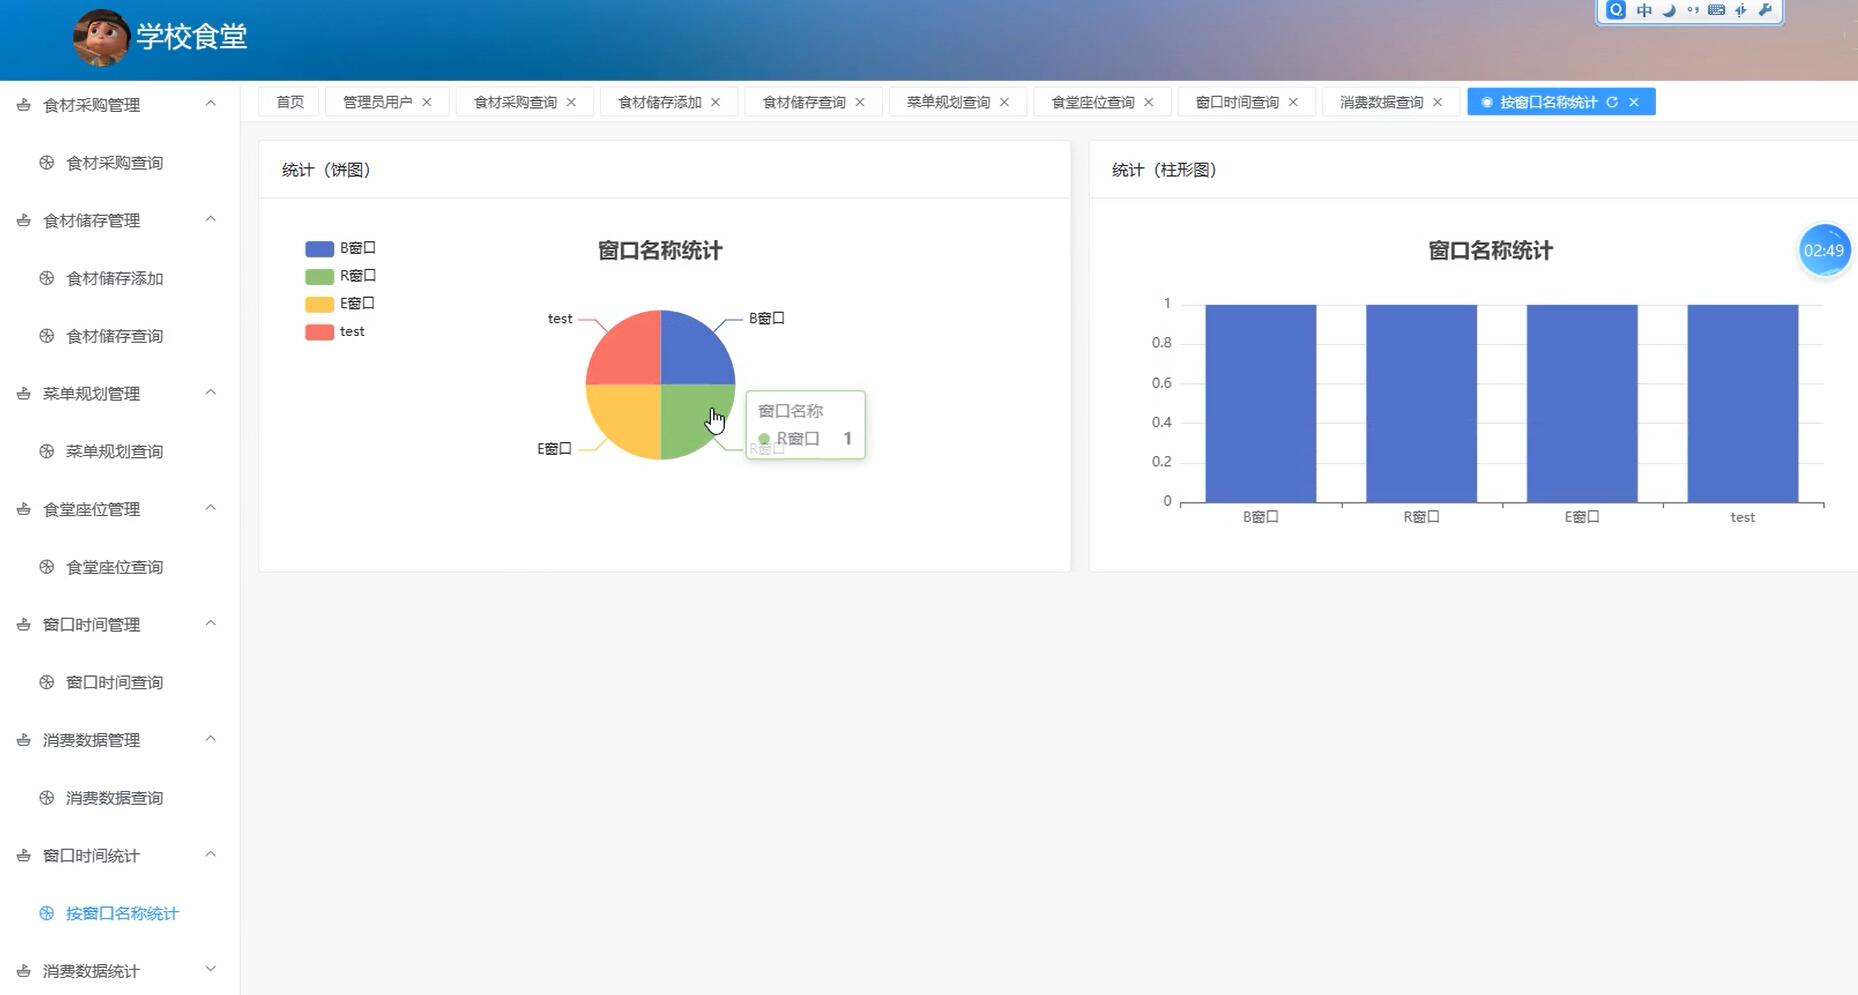Switch Chinese/English input with 中 icon
The image size is (1858, 995).
click(1645, 10)
